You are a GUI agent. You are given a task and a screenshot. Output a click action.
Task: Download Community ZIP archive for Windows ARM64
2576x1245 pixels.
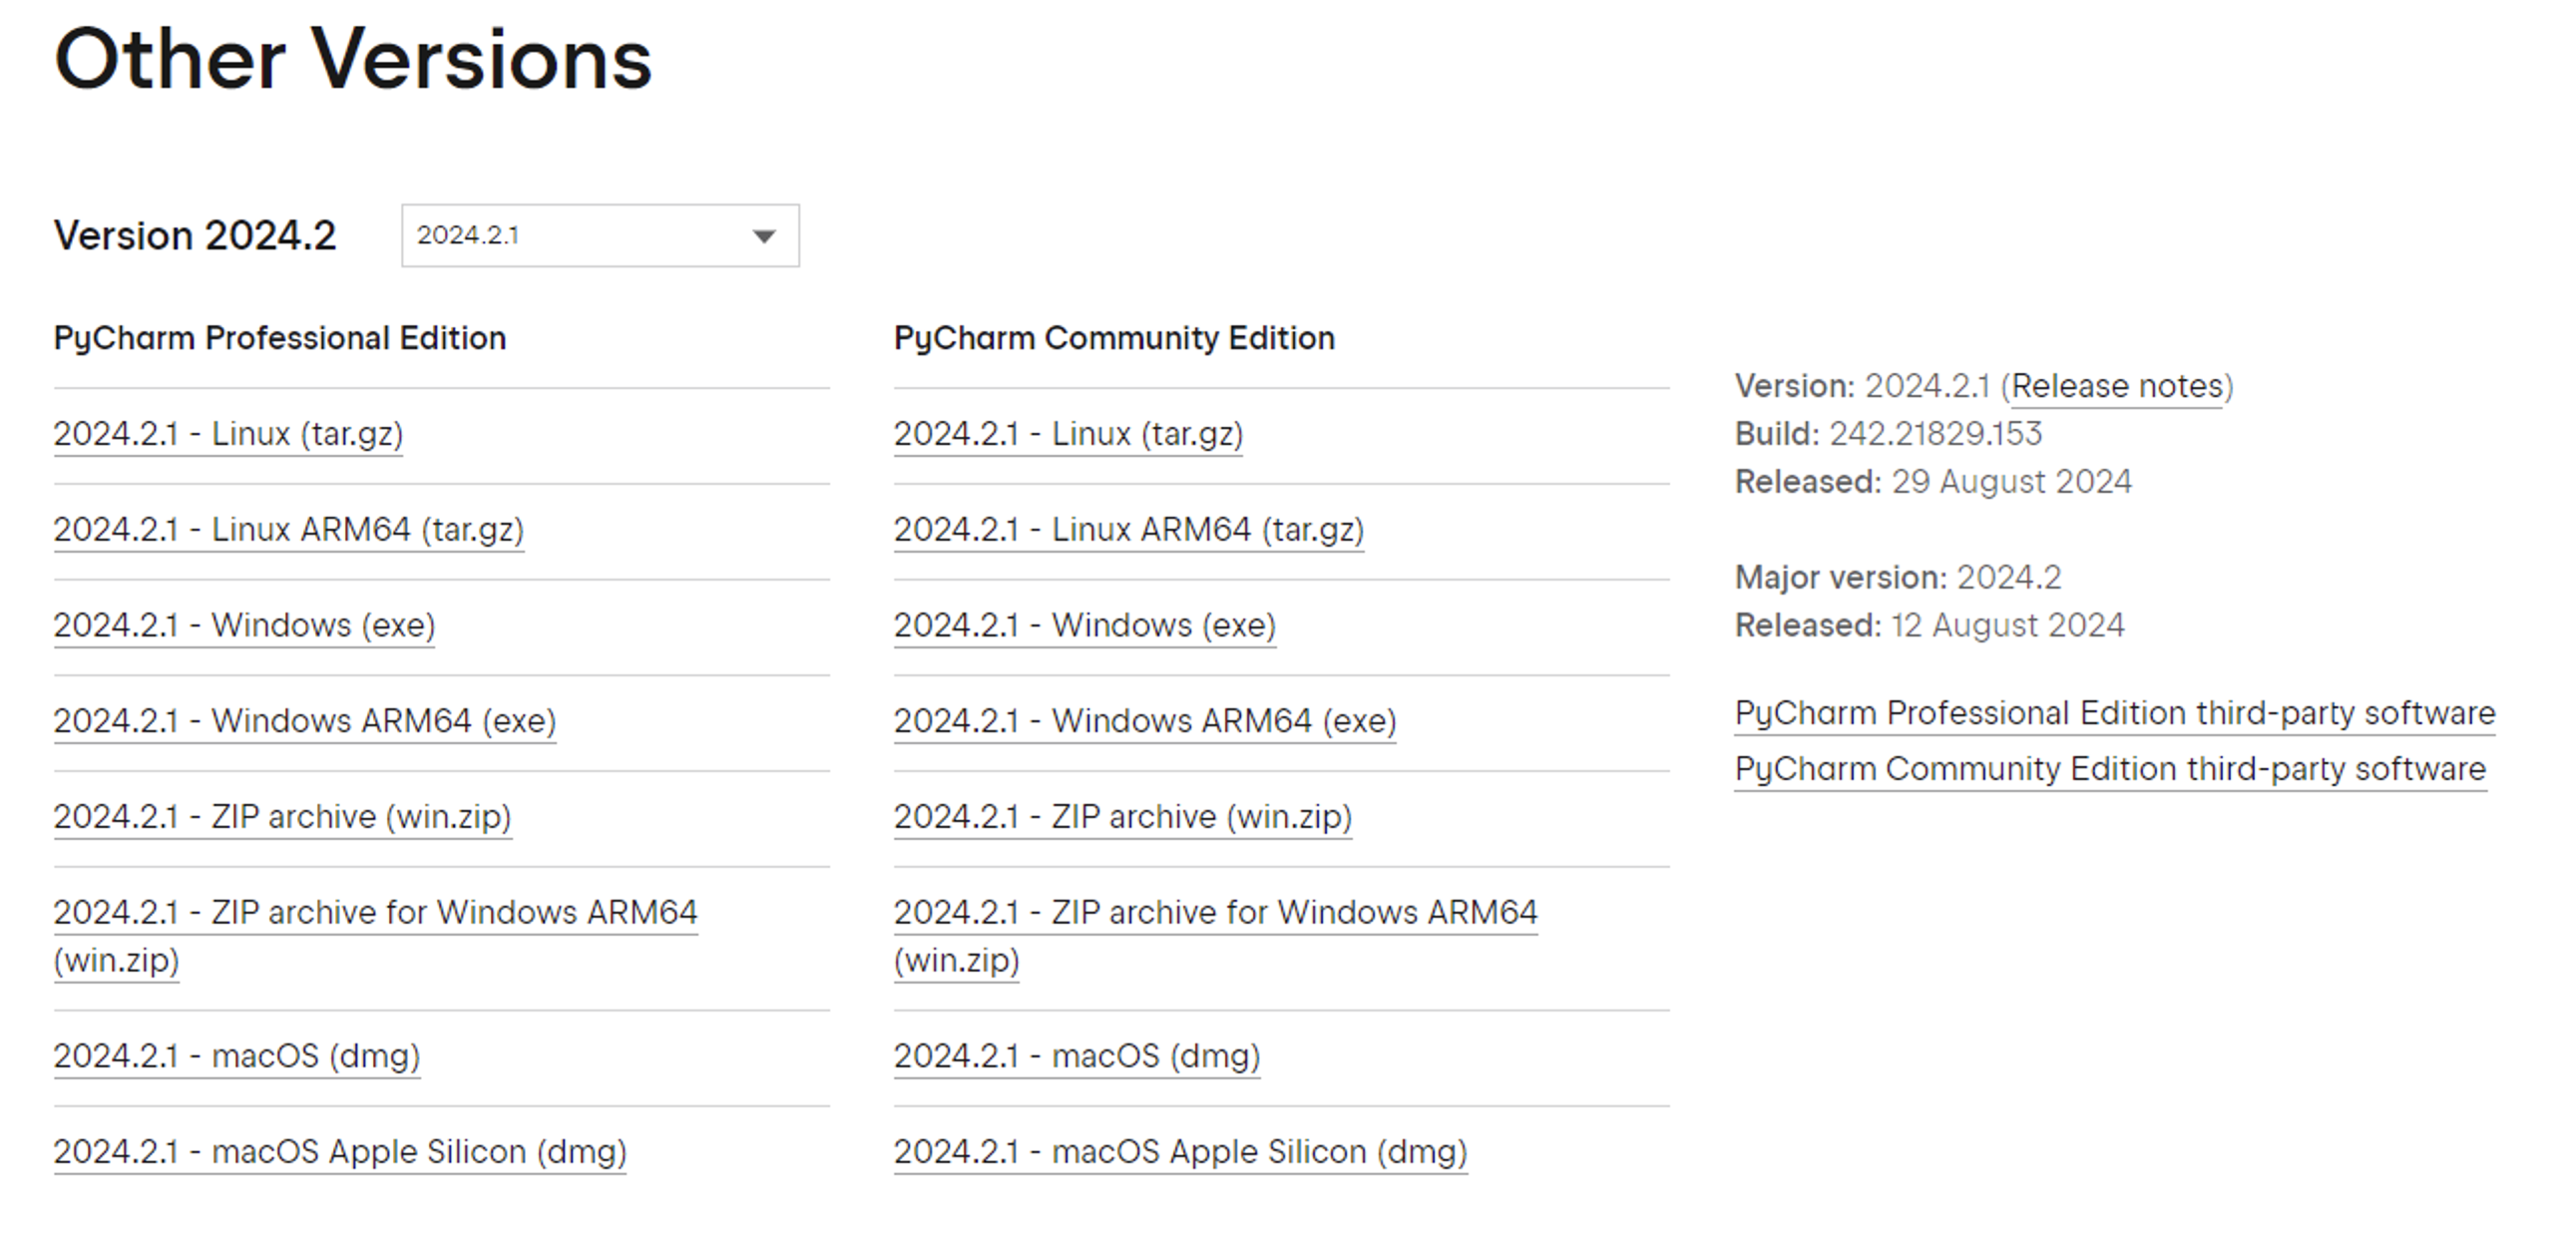tap(1215, 913)
